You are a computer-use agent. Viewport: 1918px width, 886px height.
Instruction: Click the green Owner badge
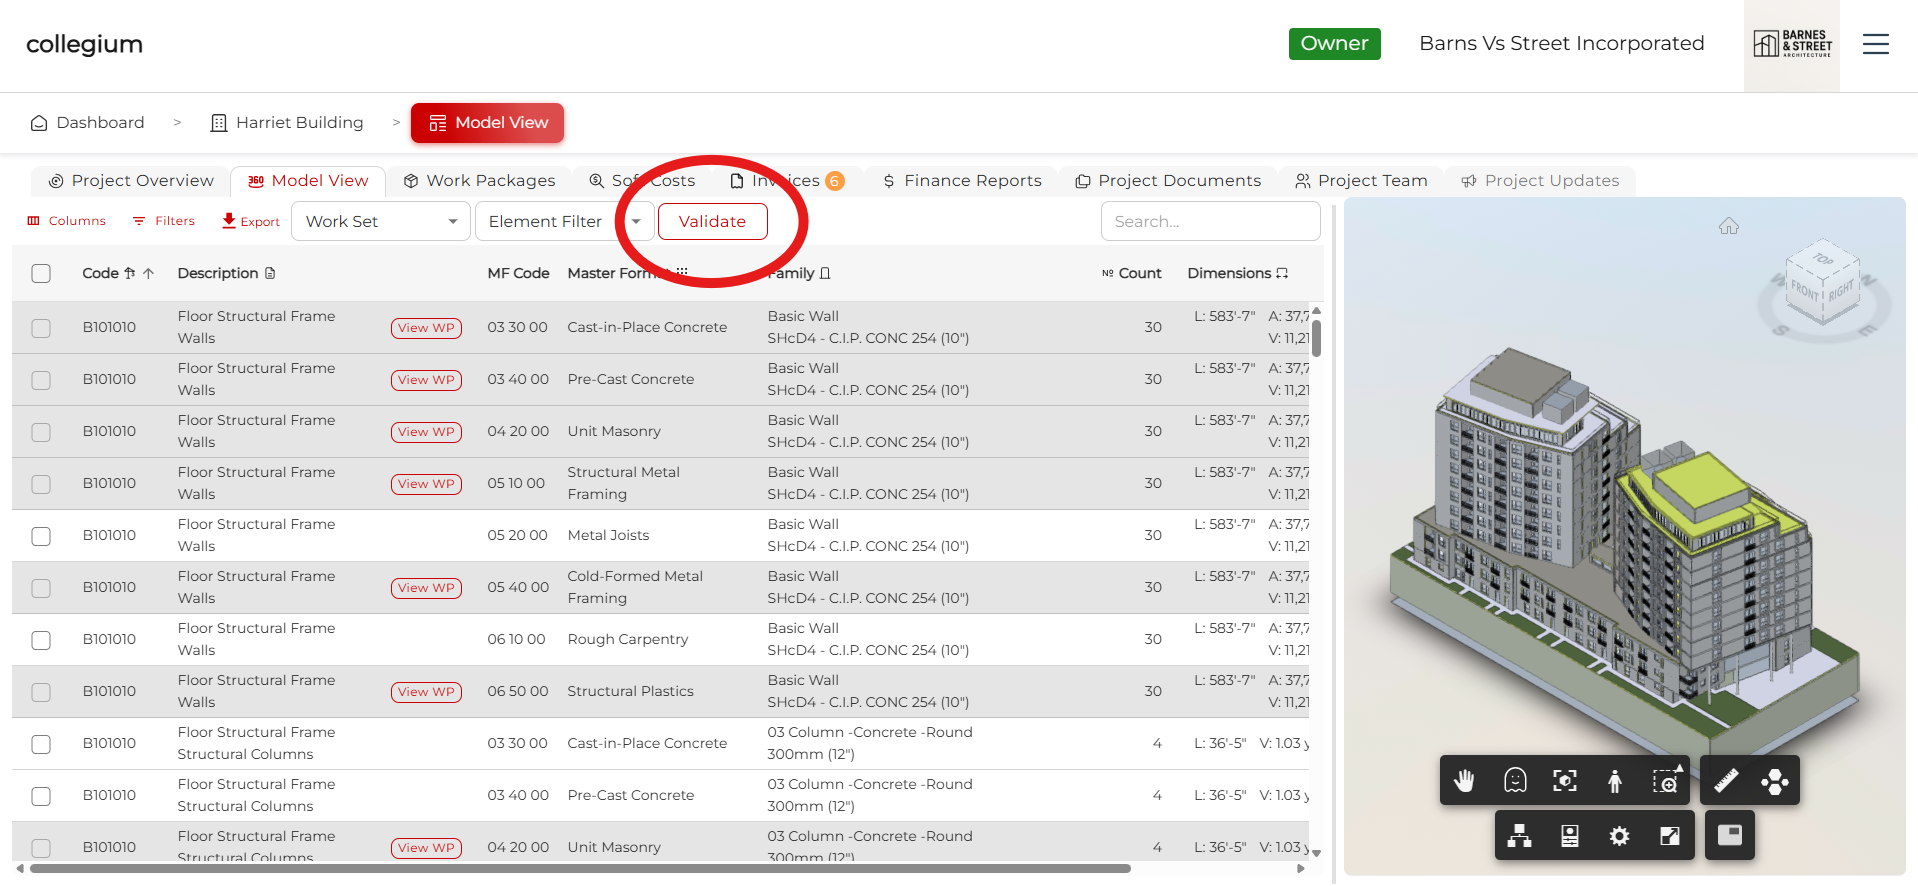coord(1334,44)
